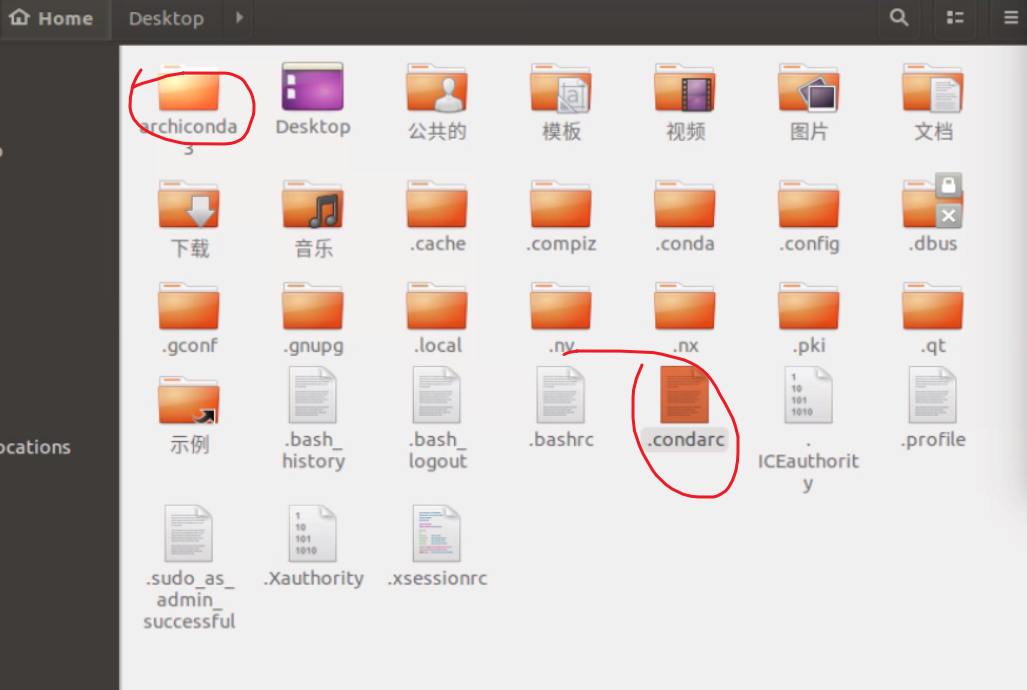Select the .config folder
Screen dimensions: 1027x690
809,204
